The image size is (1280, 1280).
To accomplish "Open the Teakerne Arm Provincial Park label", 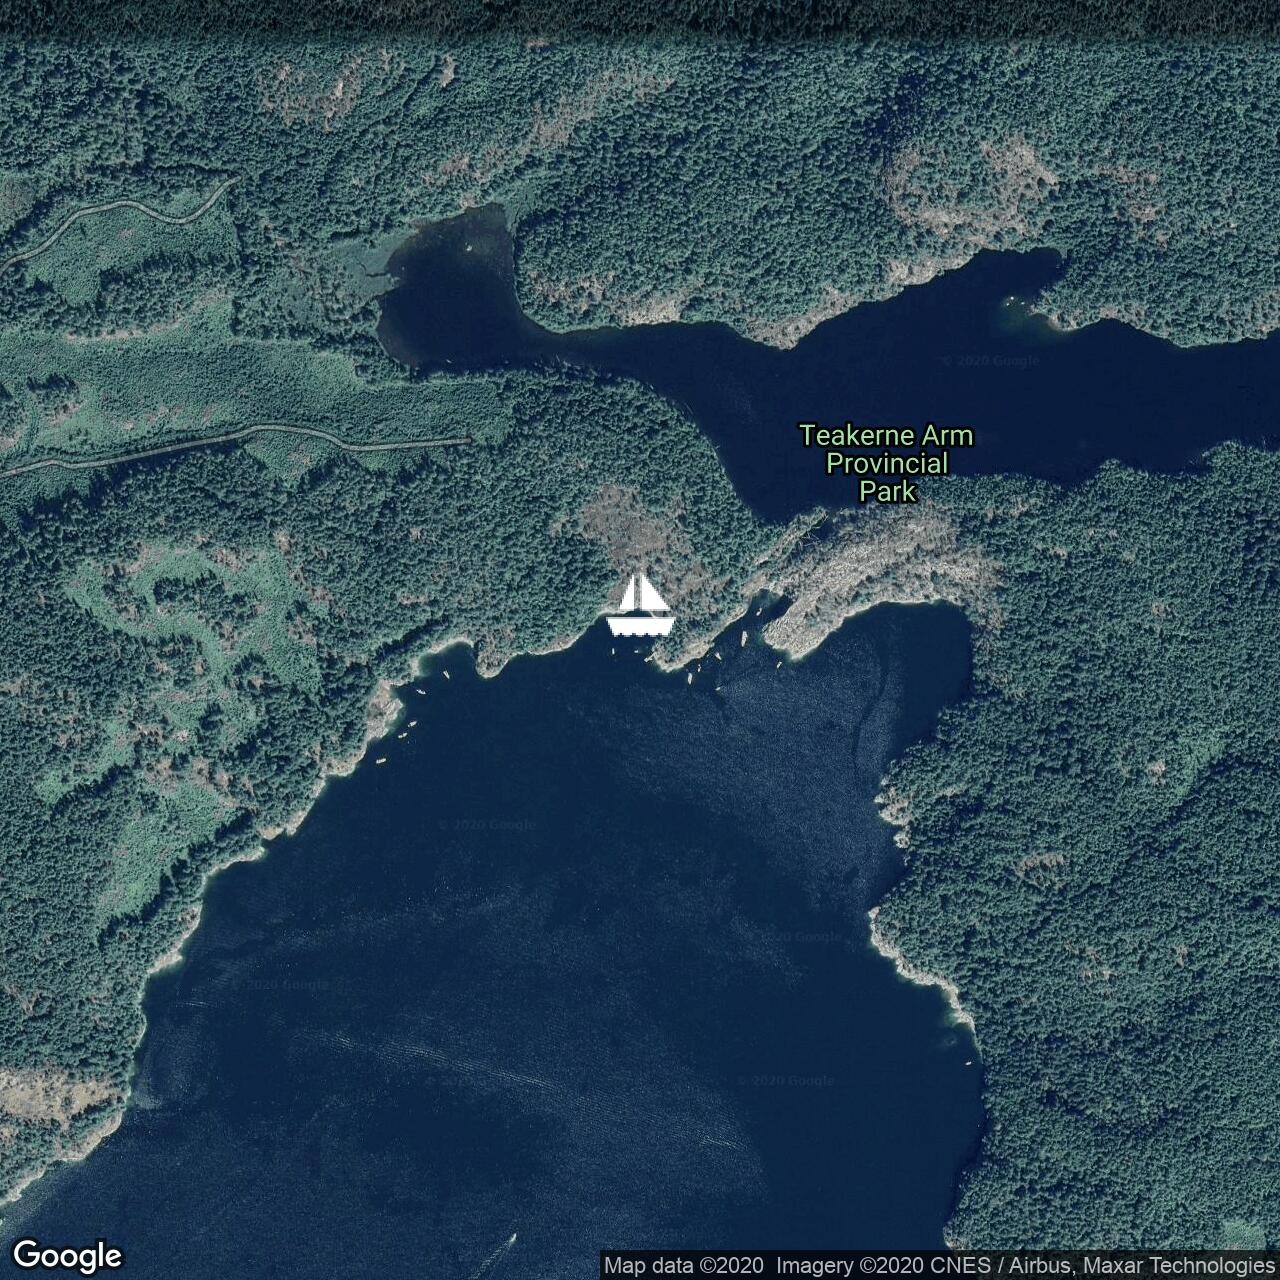I will [885, 463].
